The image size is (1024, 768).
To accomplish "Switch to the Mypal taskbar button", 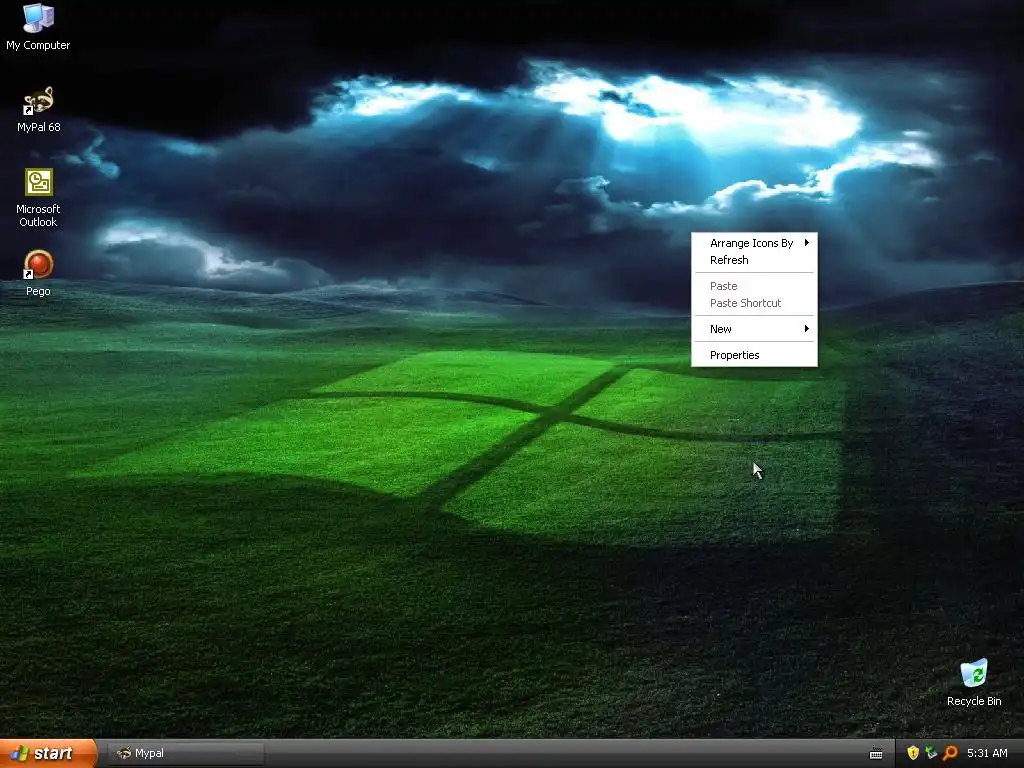I will [x=187, y=754].
